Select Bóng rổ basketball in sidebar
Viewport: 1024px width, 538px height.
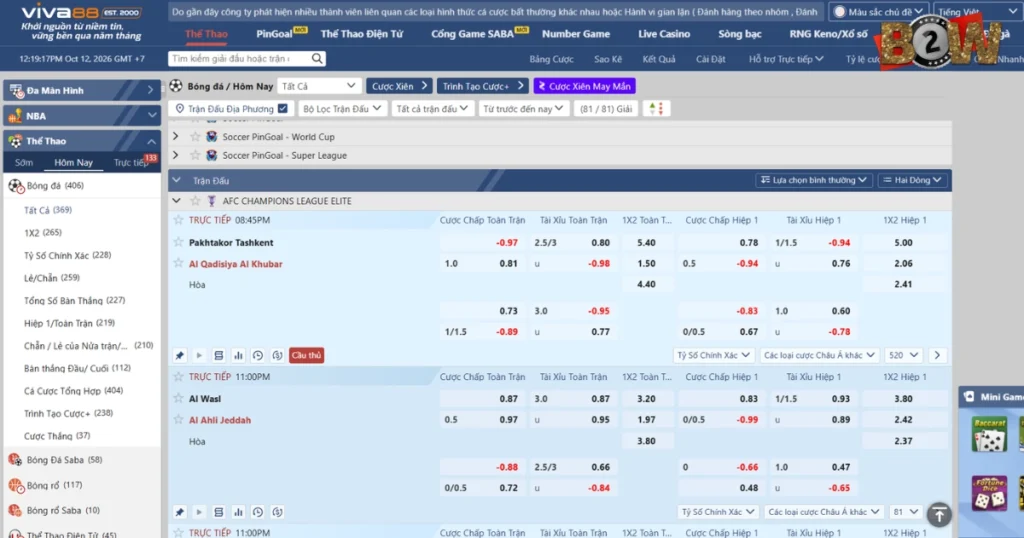tap(54, 485)
